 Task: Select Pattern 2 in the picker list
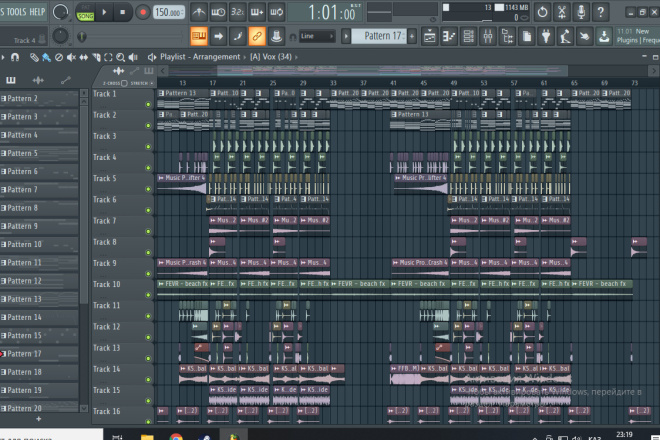click(39, 99)
